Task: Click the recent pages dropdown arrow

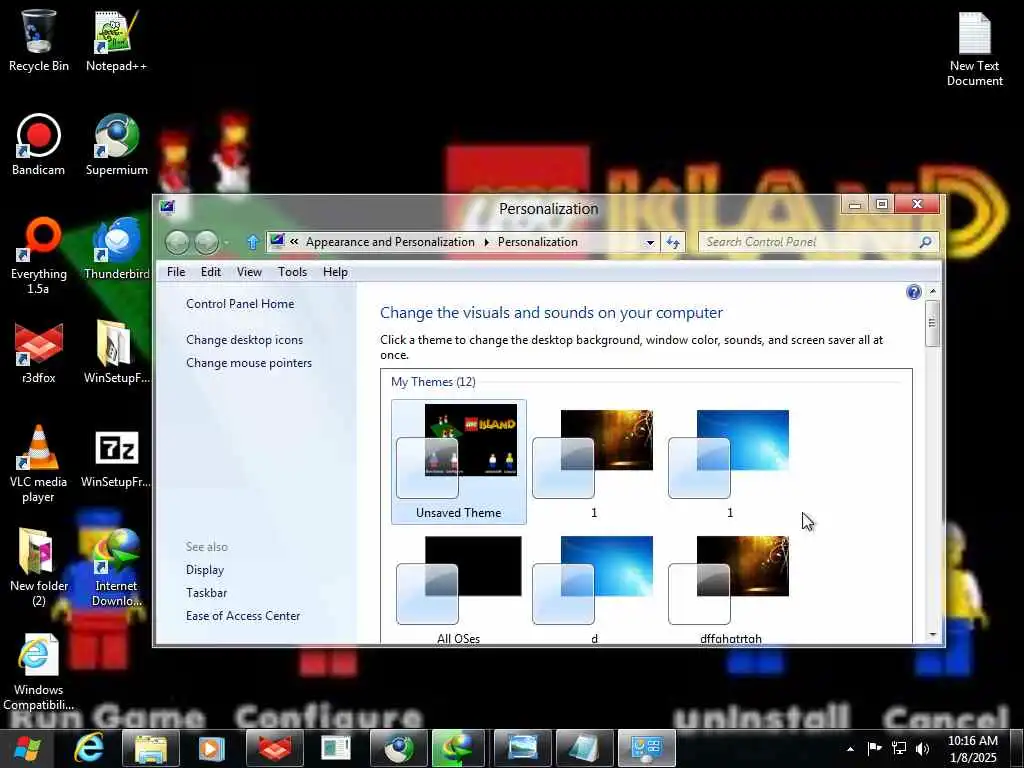Action: click(x=227, y=242)
